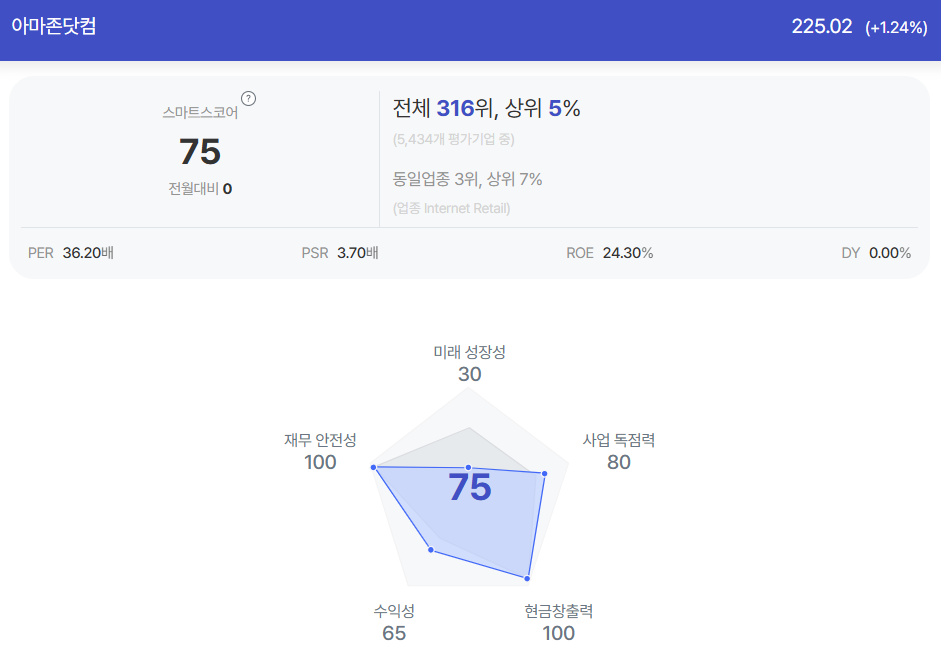Click the smart score help question-mark icon
Viewport: 941px width, 666px height.
pos(248,98)
